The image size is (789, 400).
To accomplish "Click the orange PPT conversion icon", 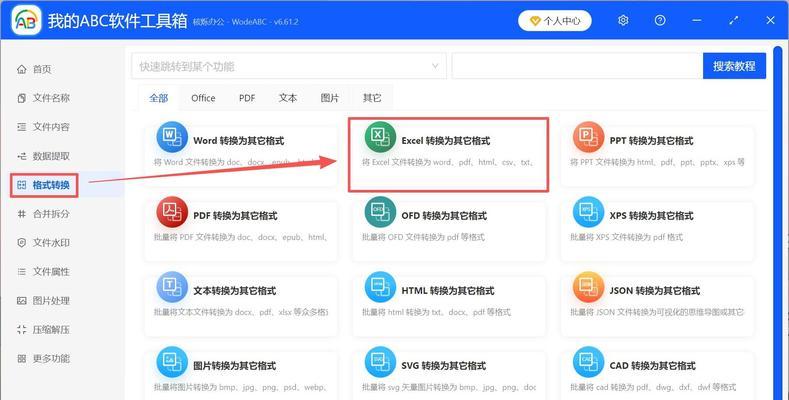I will tap(588, 137).
